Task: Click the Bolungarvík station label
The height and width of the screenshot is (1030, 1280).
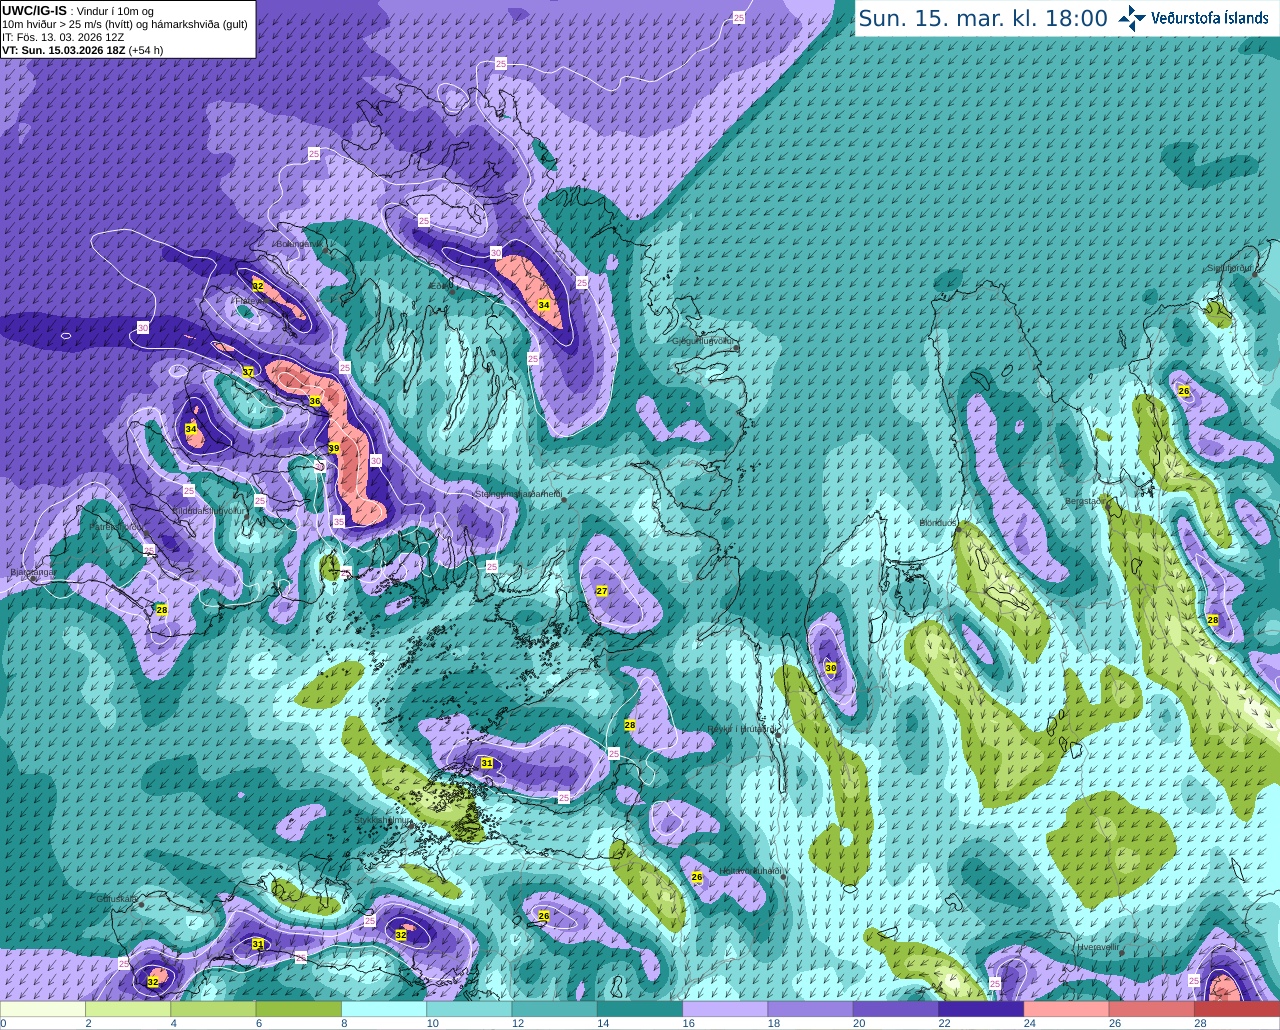Action: pos(298,243)
